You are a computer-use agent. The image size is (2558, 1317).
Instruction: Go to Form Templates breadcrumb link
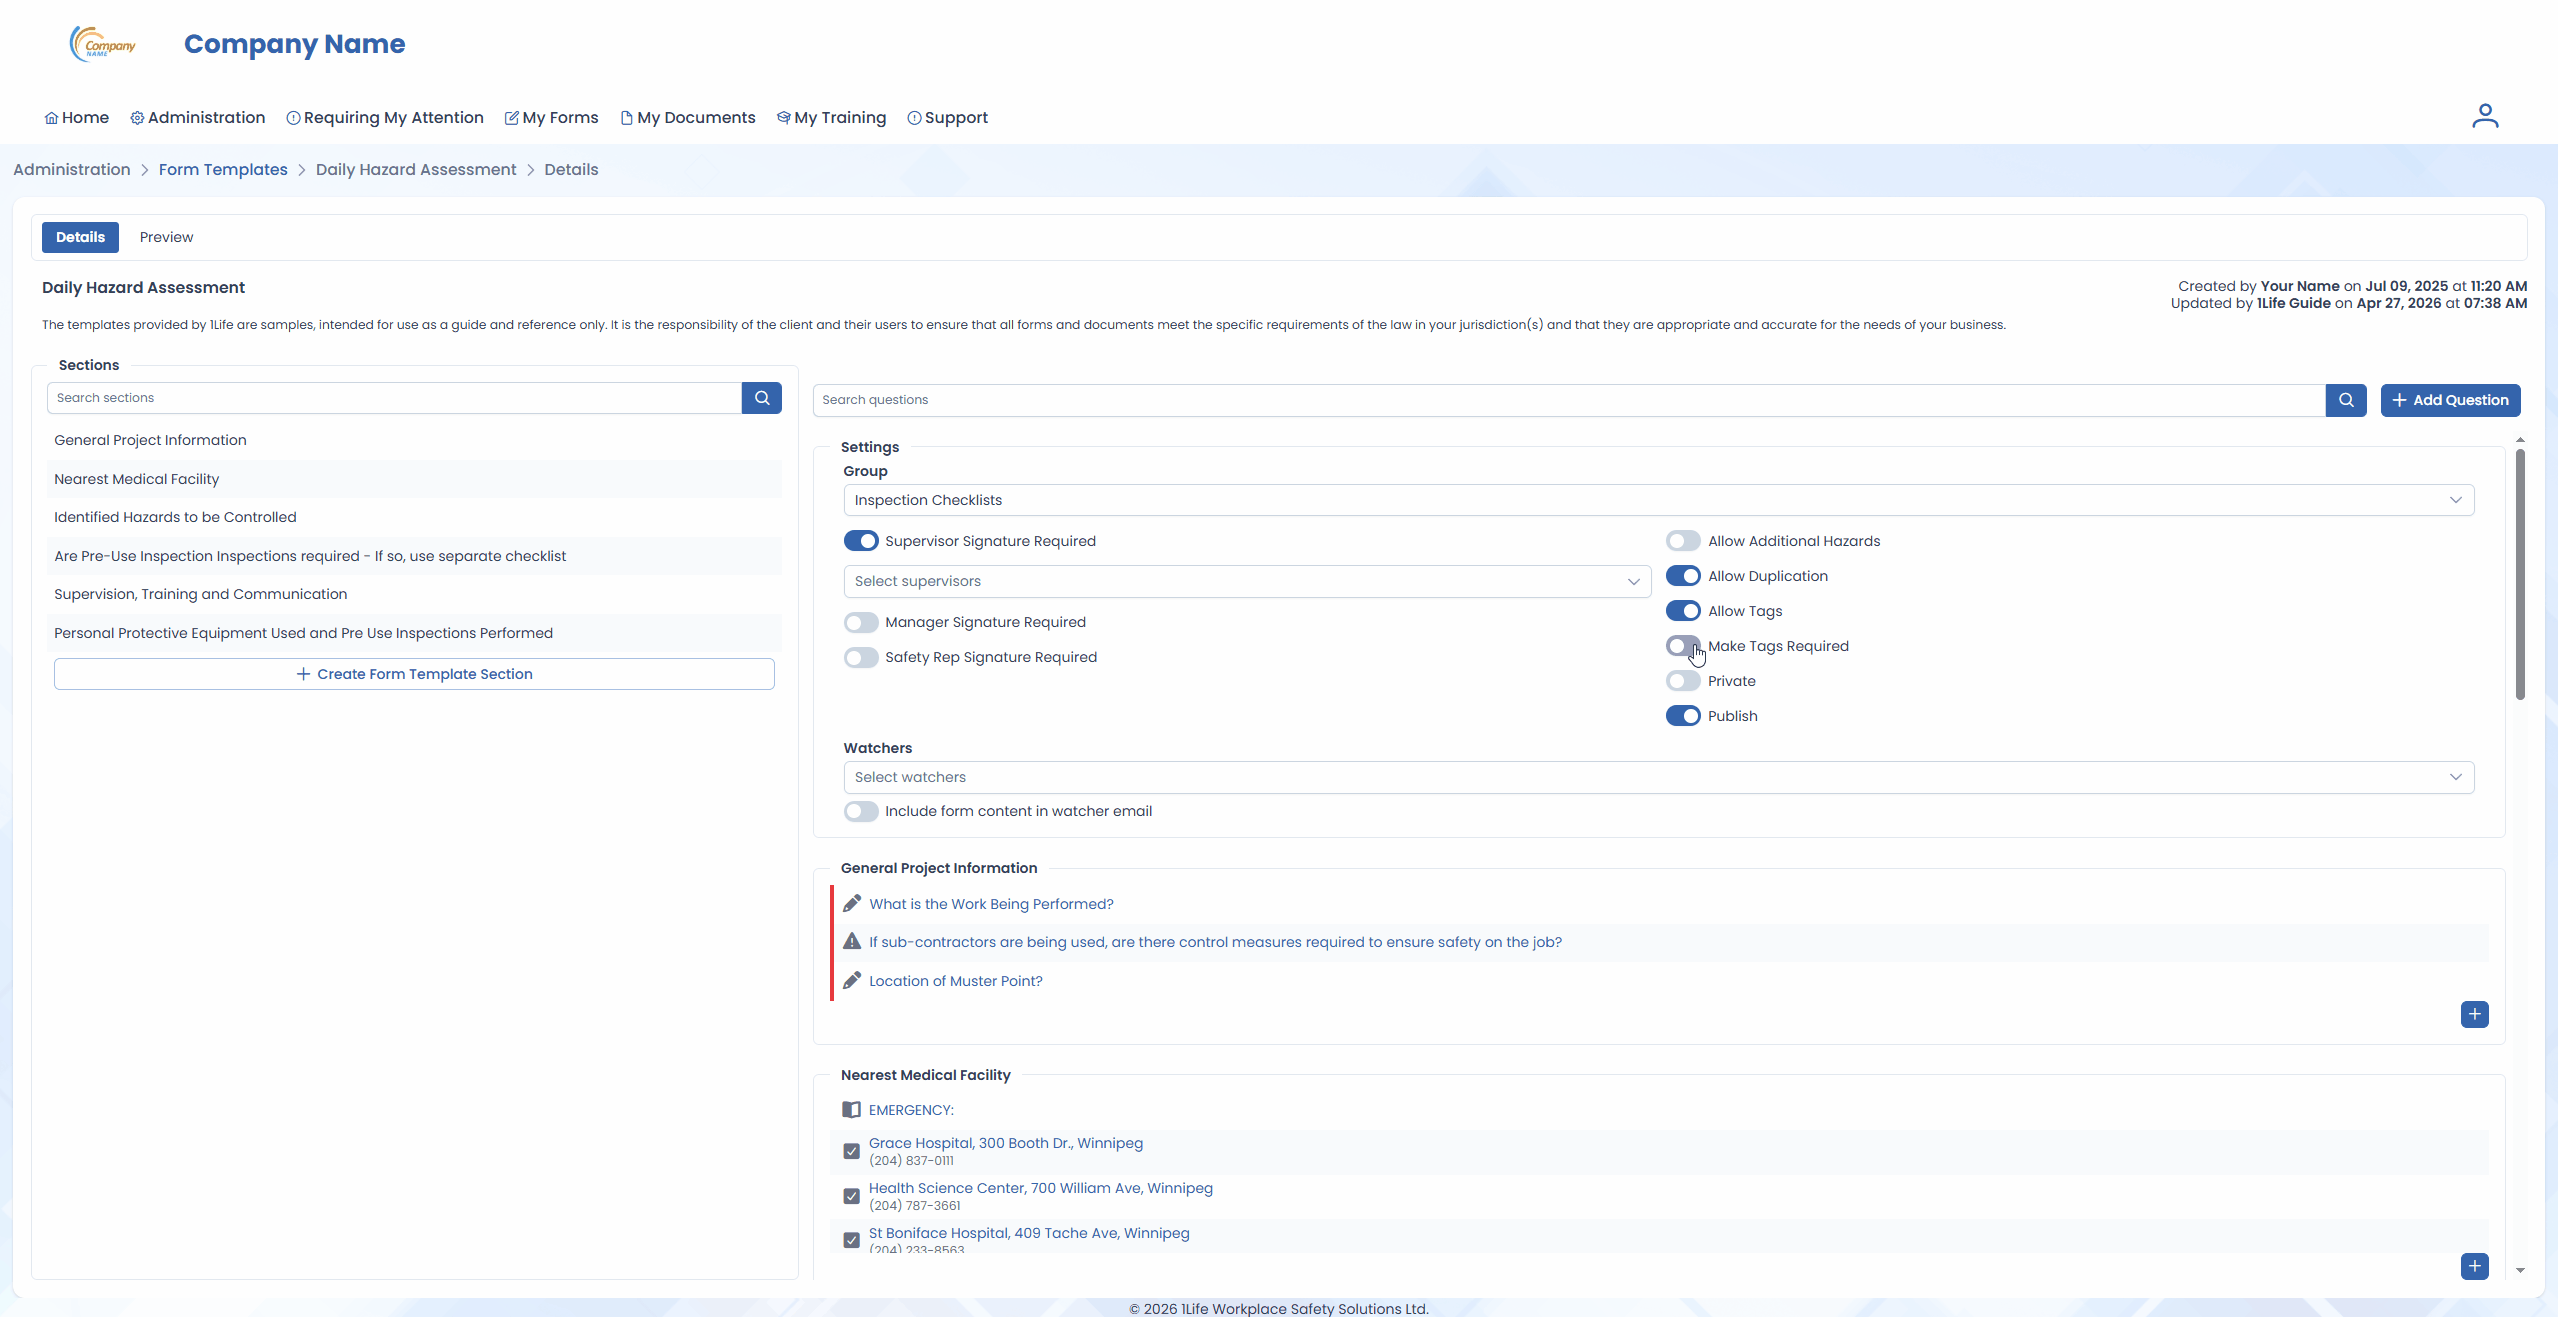(x=223, y=170)
